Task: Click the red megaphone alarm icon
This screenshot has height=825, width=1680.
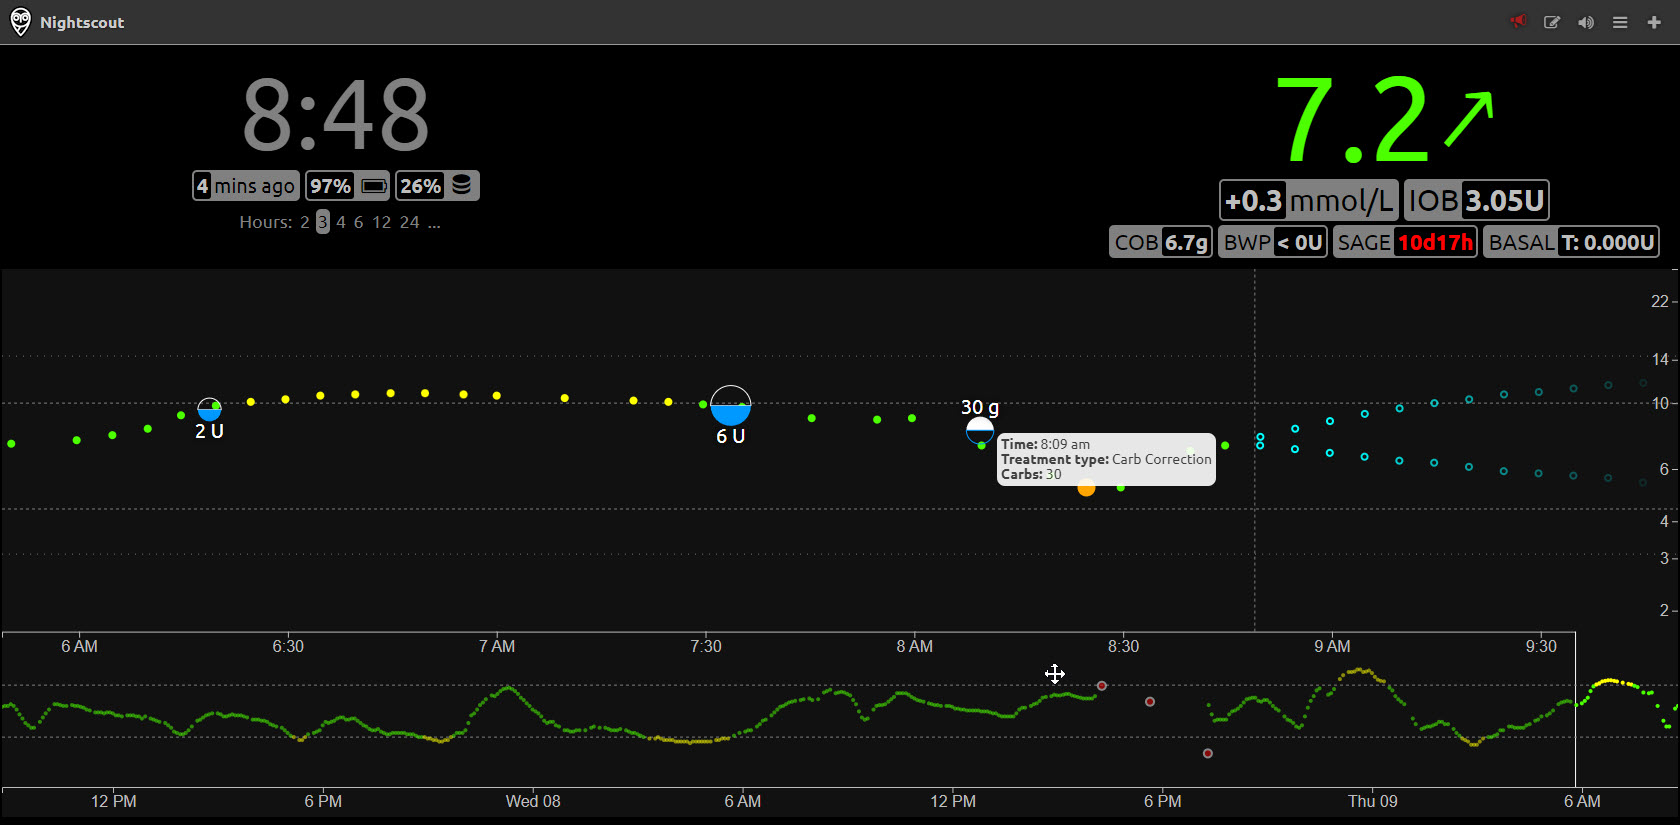Action: coord(1518,22)
